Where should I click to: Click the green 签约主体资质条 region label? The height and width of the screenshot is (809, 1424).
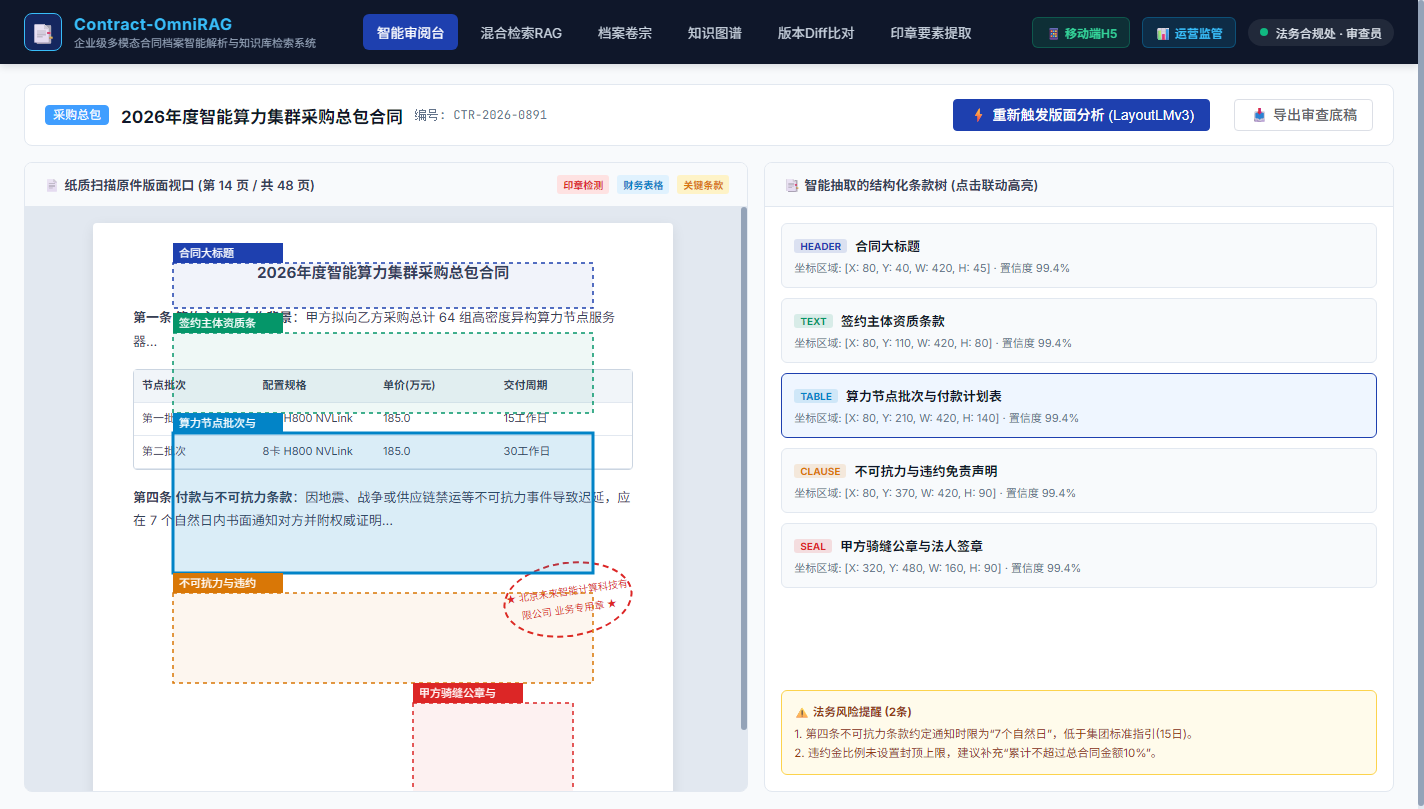pyautogui.click(x=228, y=323)
